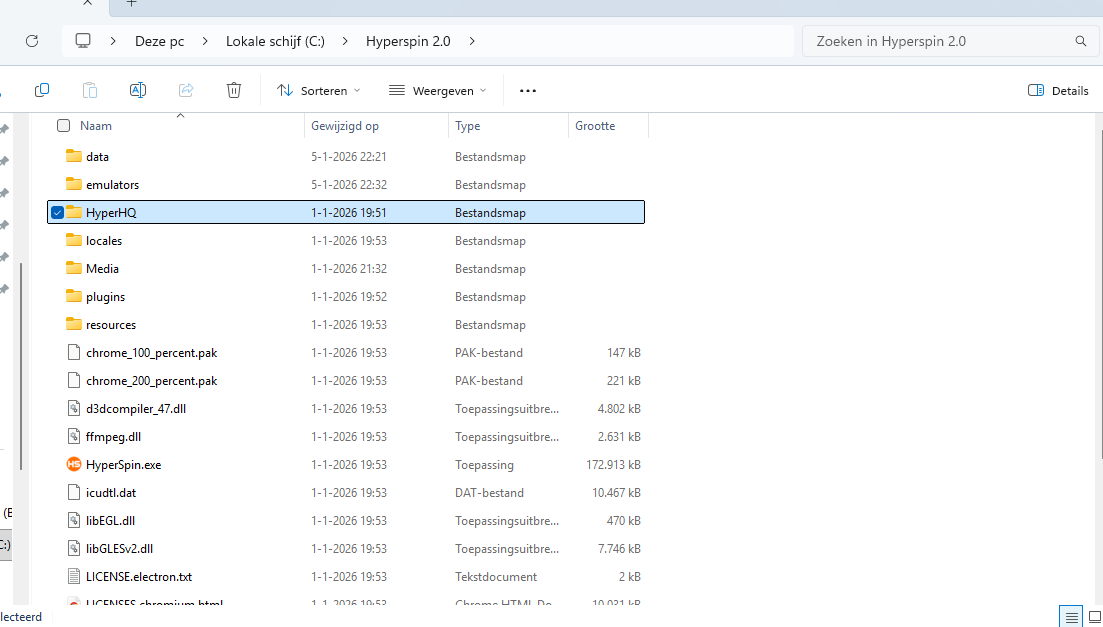Click the Copy icon in toolbar
Screen dimensions: 1103x627
tap(42, 90)
